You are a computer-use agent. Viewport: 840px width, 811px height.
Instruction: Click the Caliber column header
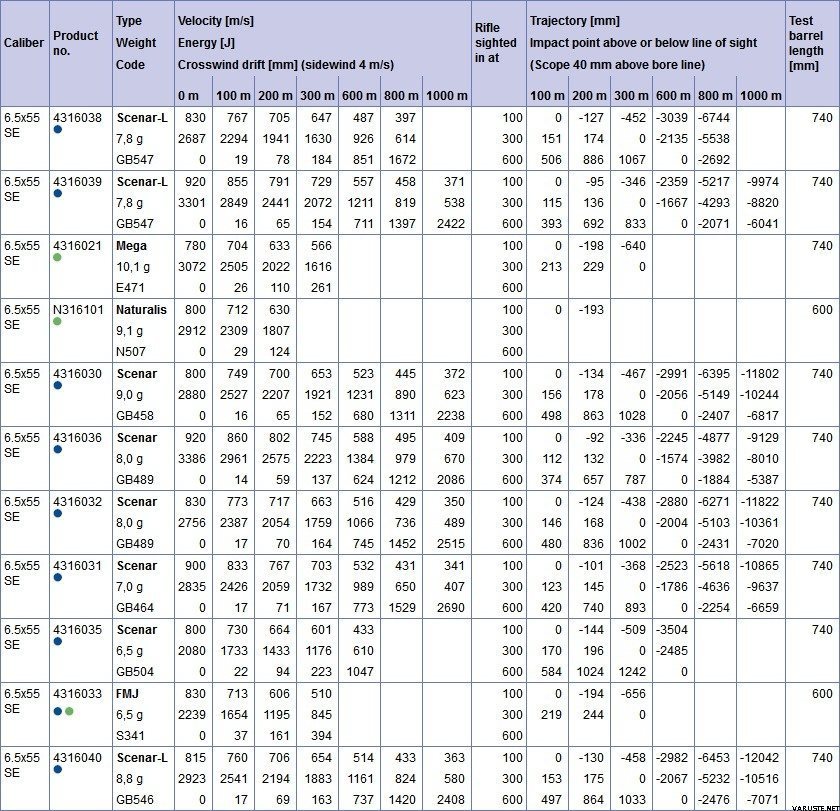24,43
